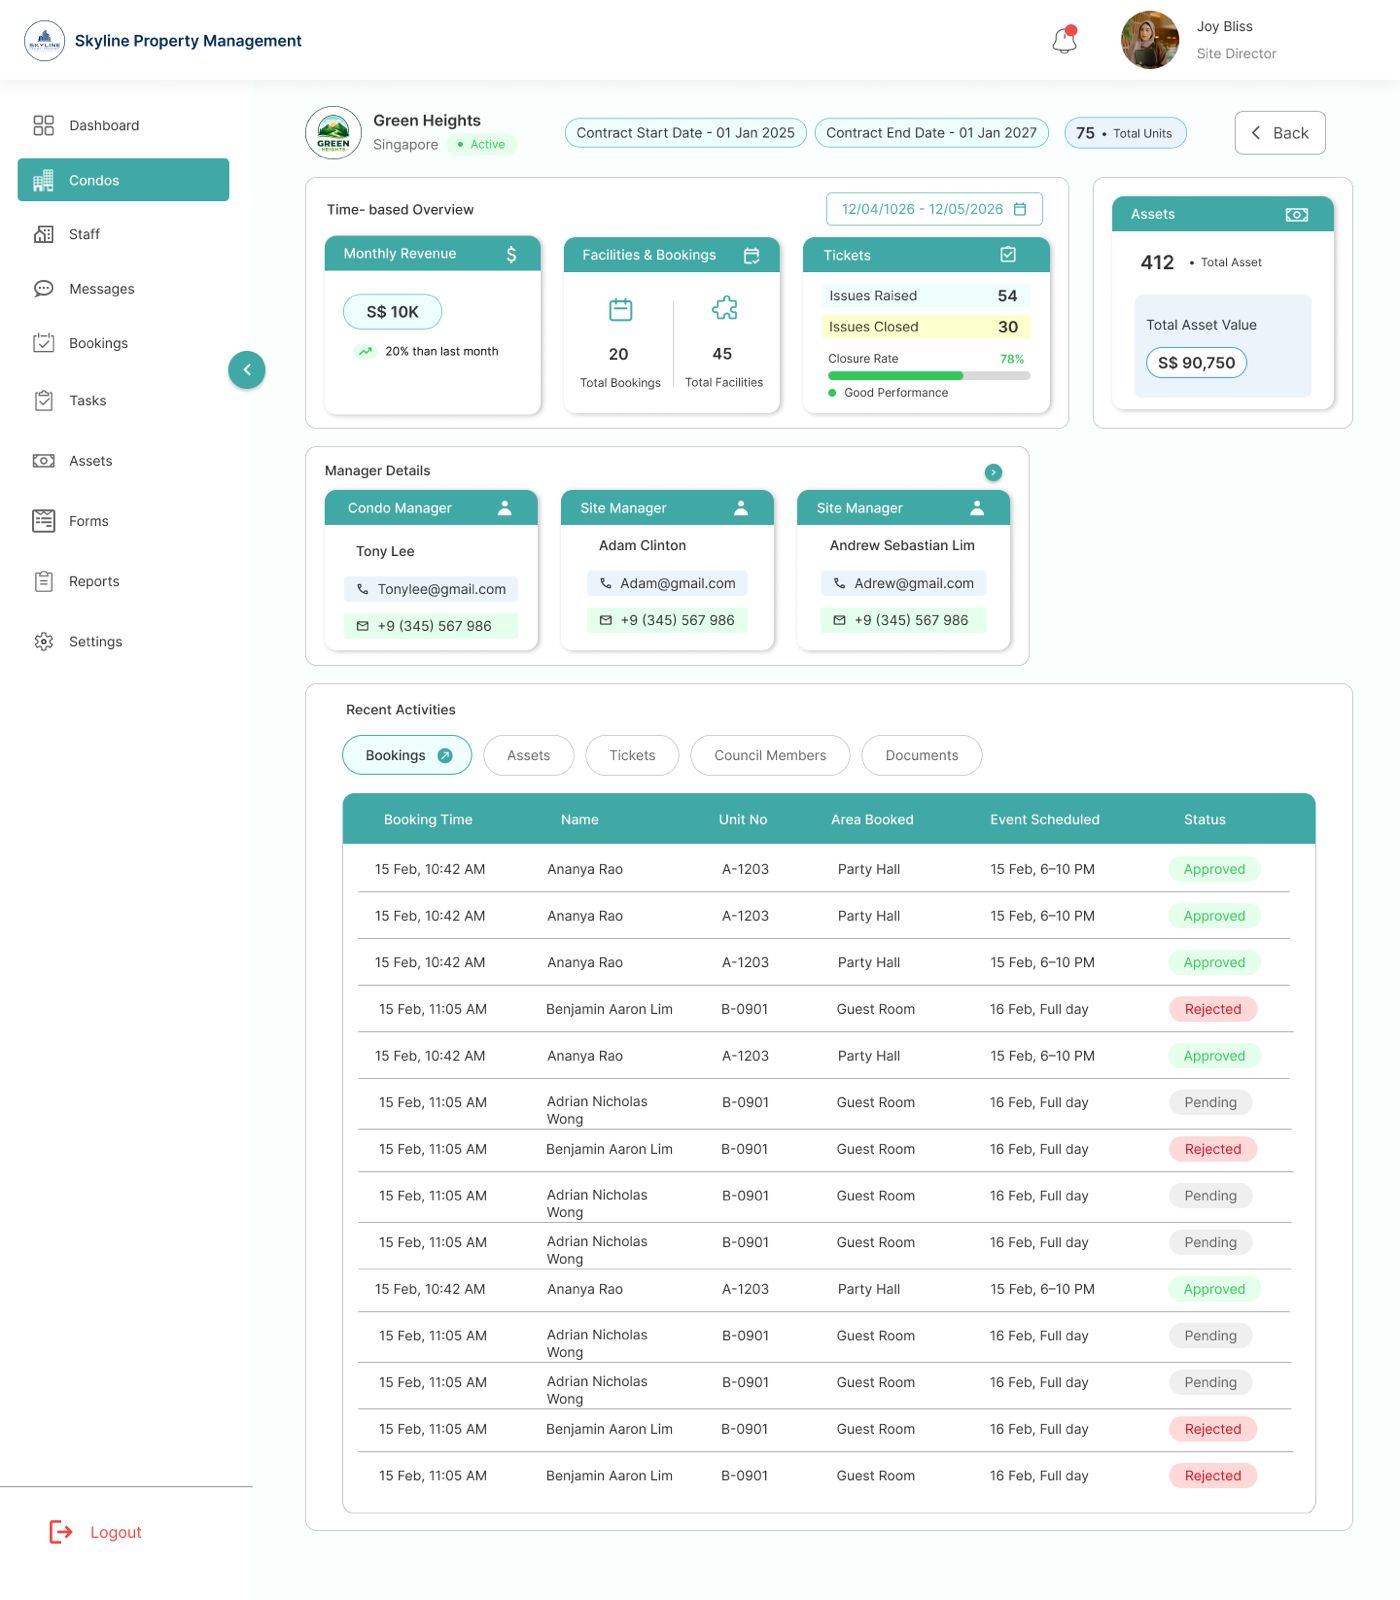
Task: Switch to the Tickets activity tab
Action: point(632,755)
